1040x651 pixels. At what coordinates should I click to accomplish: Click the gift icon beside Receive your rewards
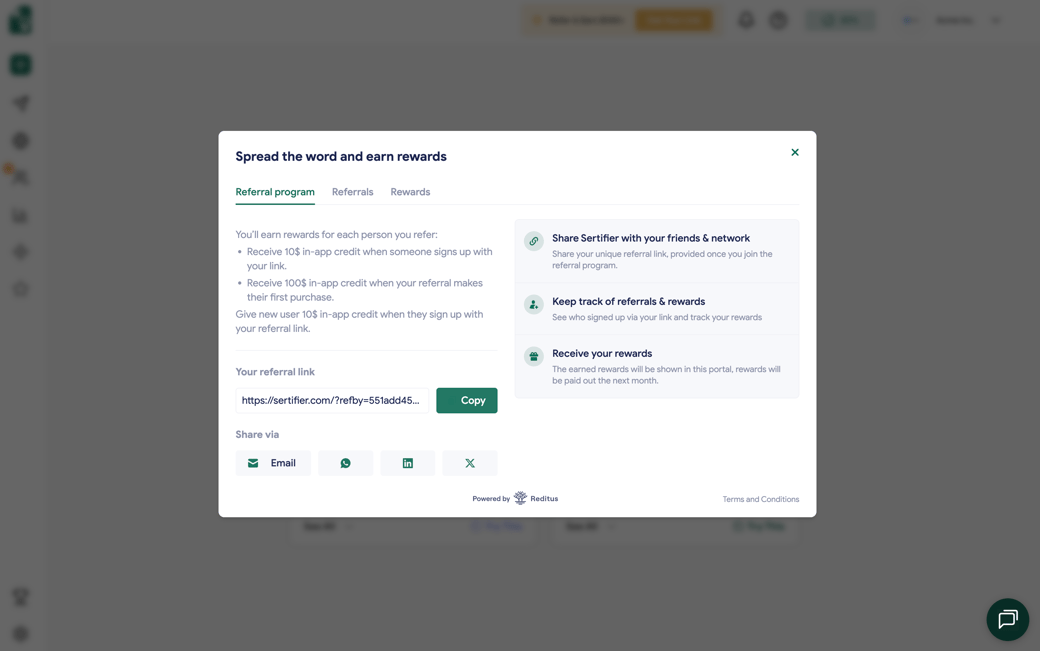(x=534, y=356)
